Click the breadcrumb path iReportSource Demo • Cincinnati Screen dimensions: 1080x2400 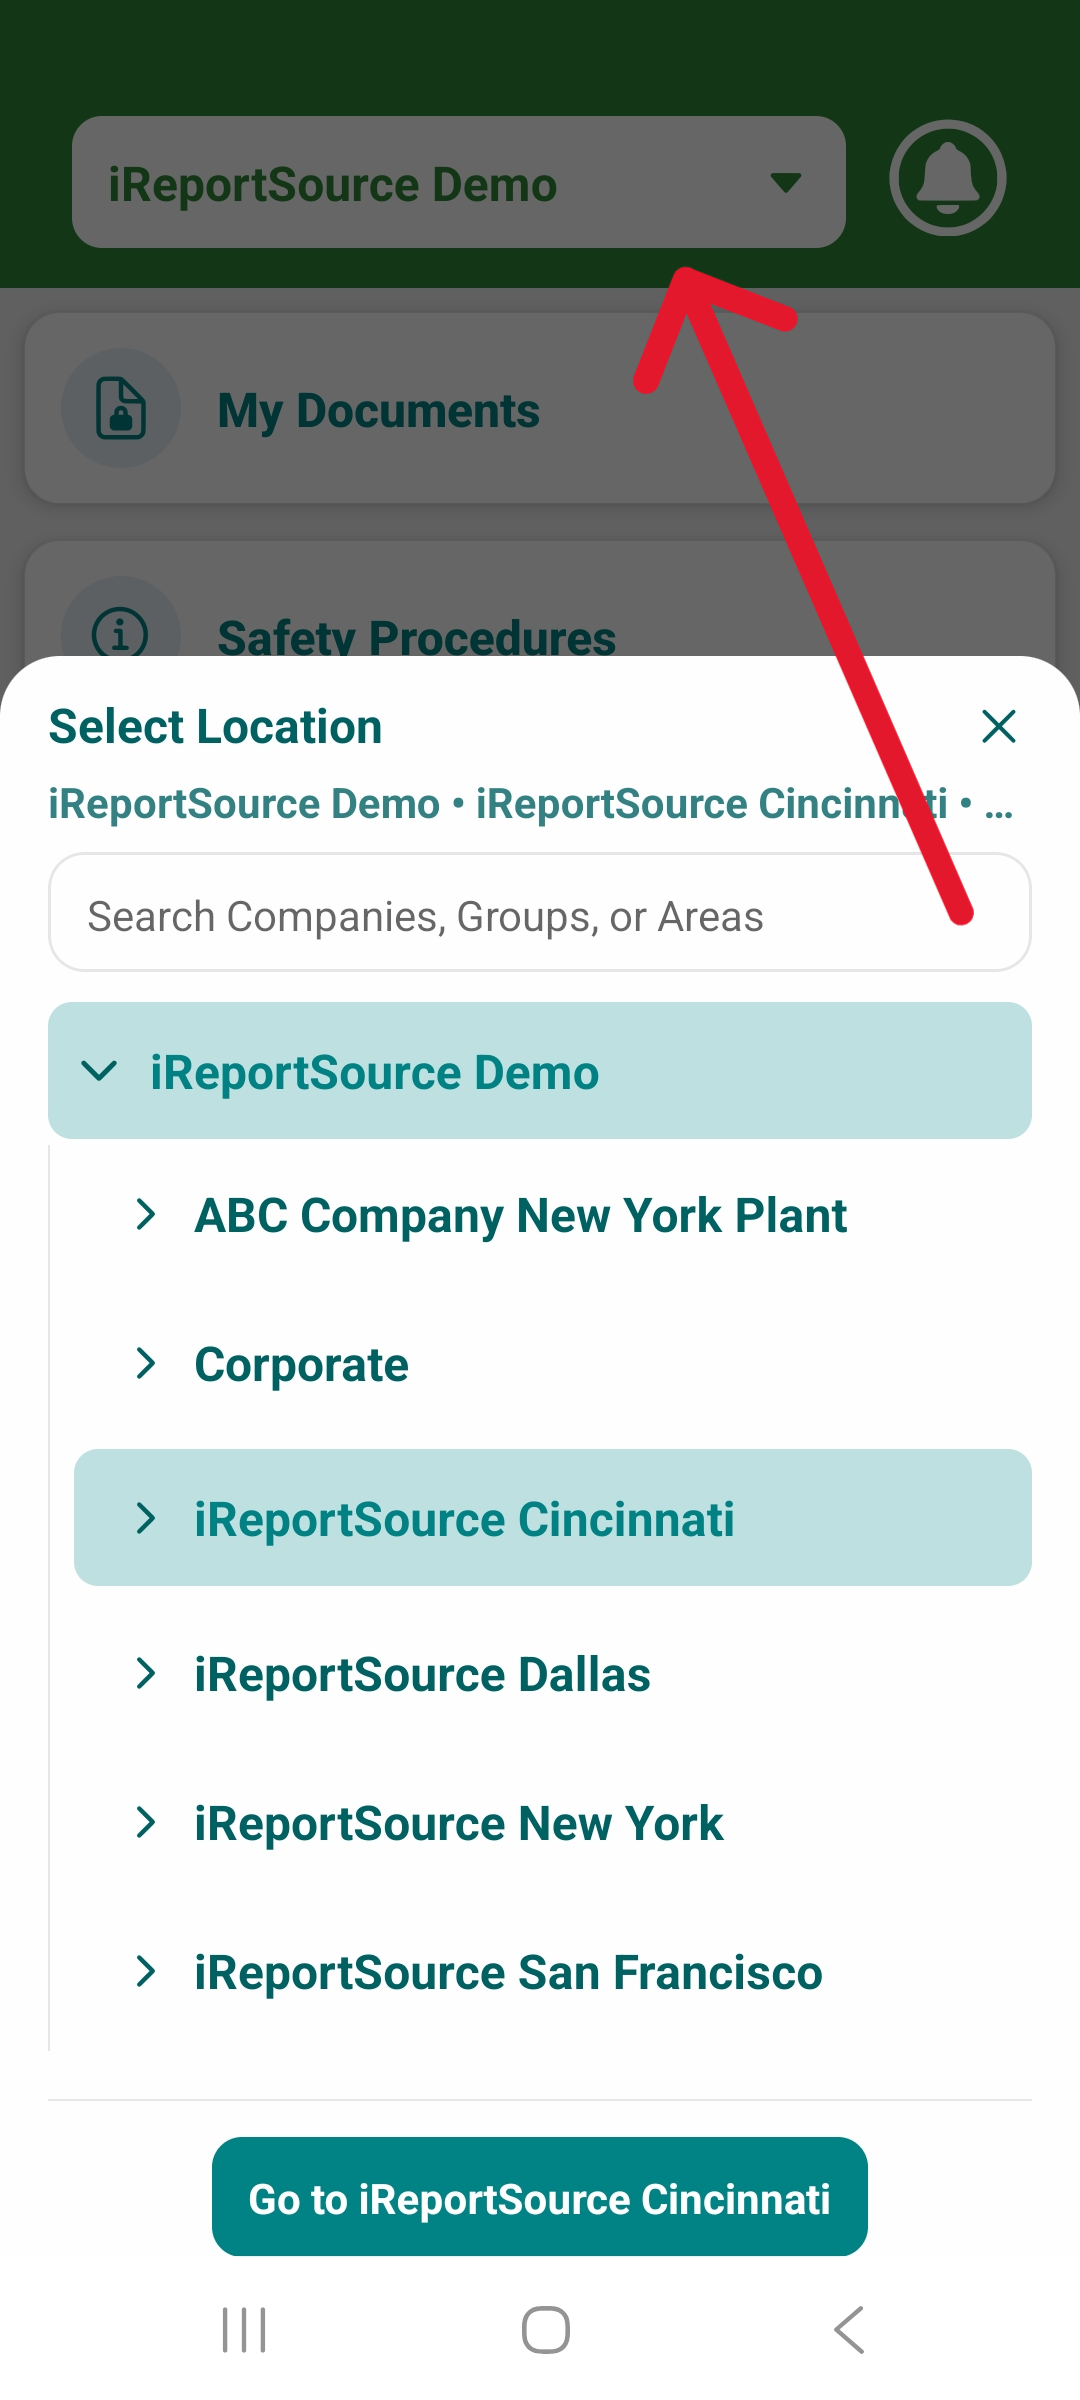pos(530,804)
